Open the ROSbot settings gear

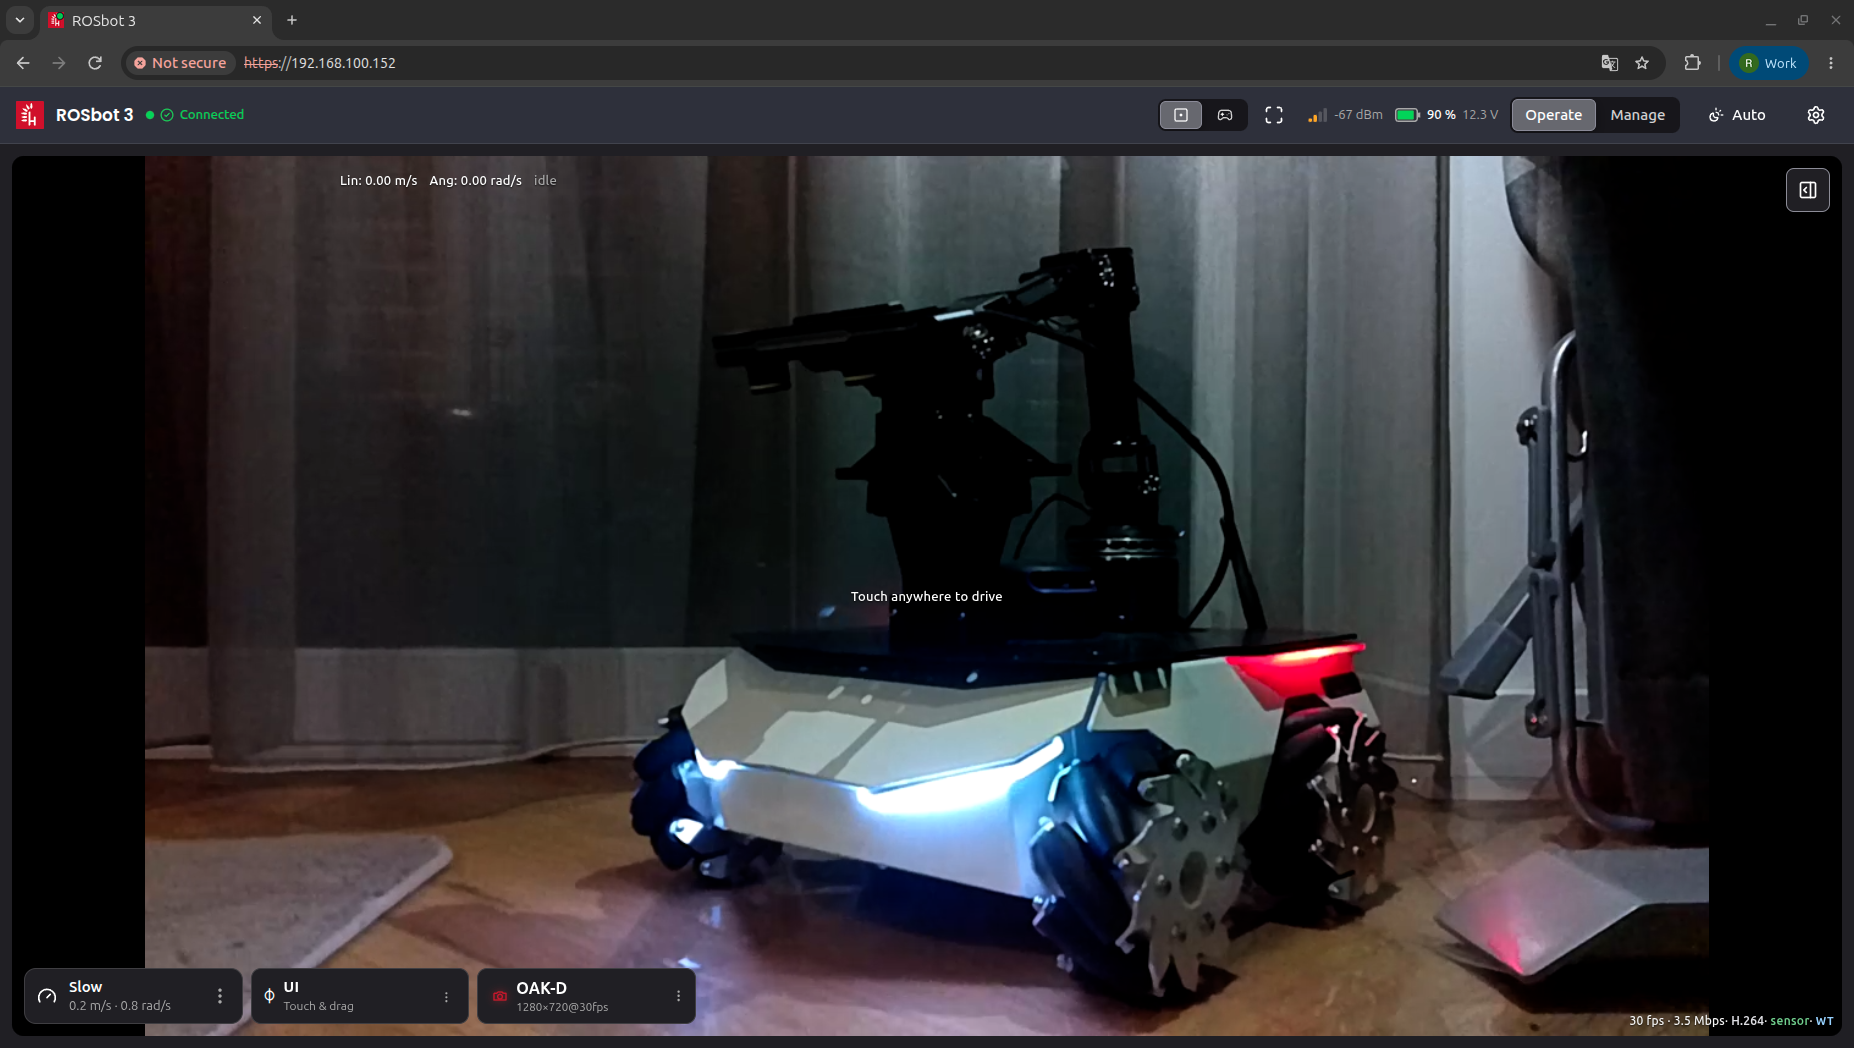(x=1816, y=115)
